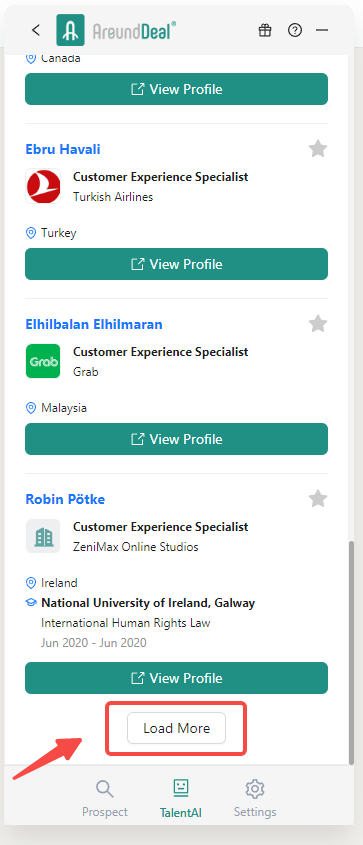Open the gift rewards icon
363x845 pixels.
(x=264, y=30)
